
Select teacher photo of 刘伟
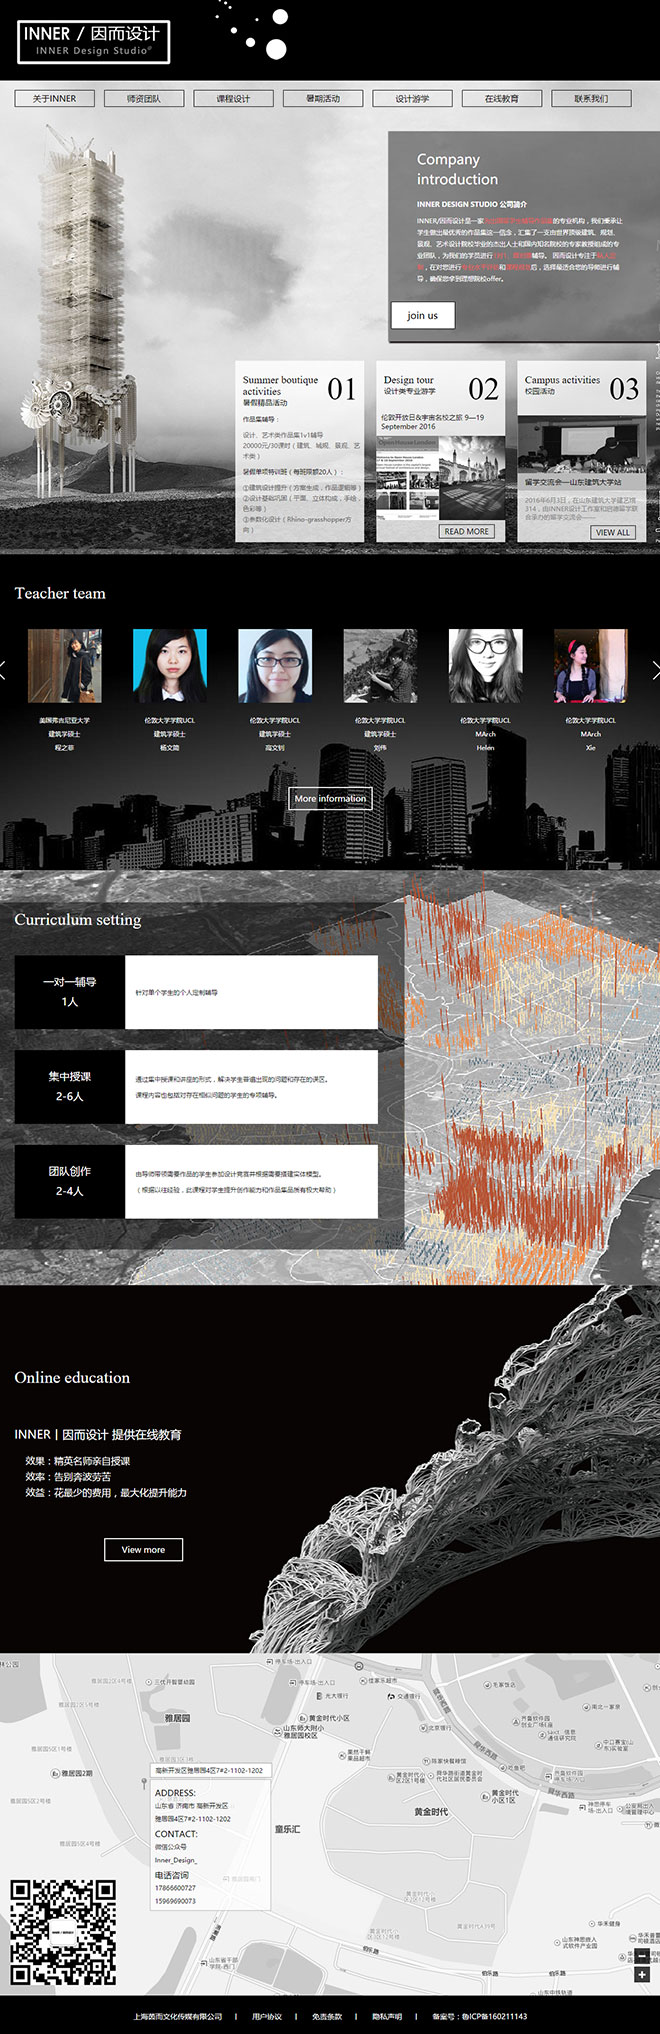click(x=380, y=666)
